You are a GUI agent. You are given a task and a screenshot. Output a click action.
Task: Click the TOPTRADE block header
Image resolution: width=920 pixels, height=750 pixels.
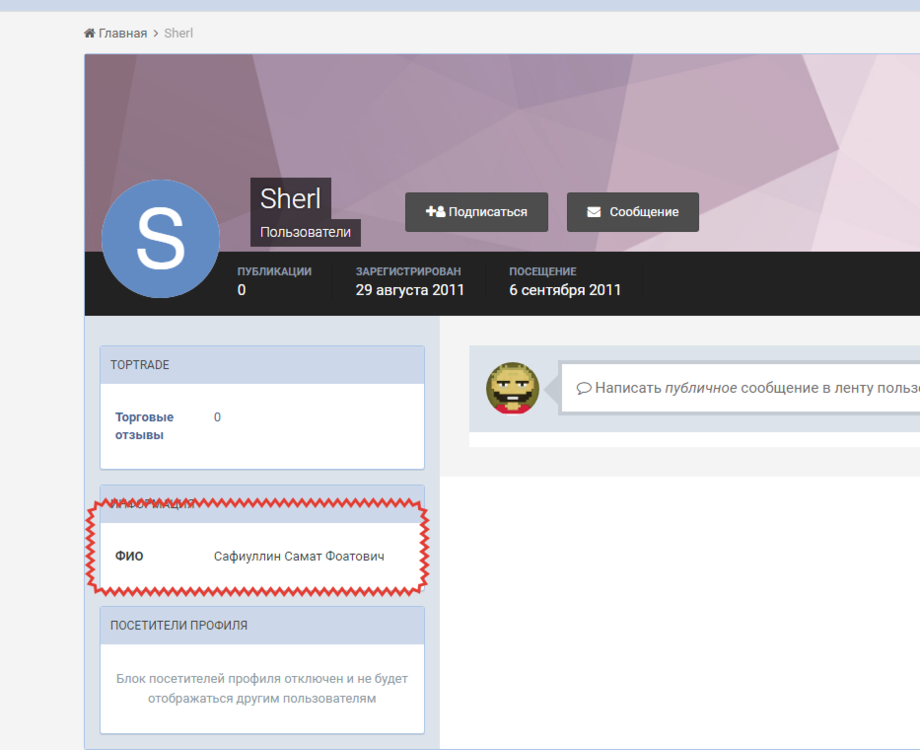click(262, 365)
